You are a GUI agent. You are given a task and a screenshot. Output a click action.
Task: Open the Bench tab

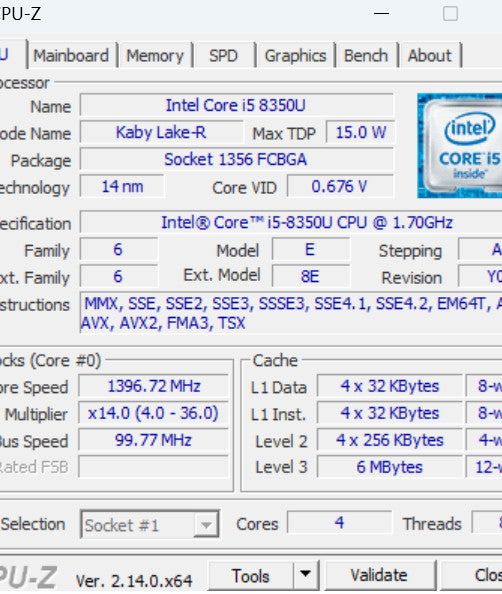[x=366, y=56]
